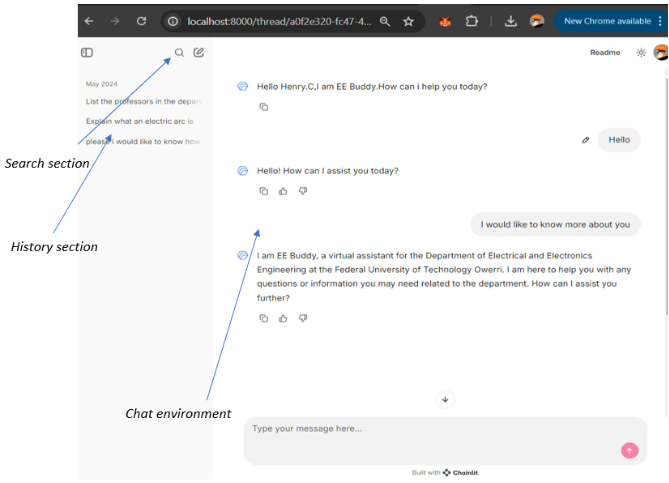The image size is (669, 483).
Task: Collapse the sidebar using the panel icon
Action: [87, 53]
